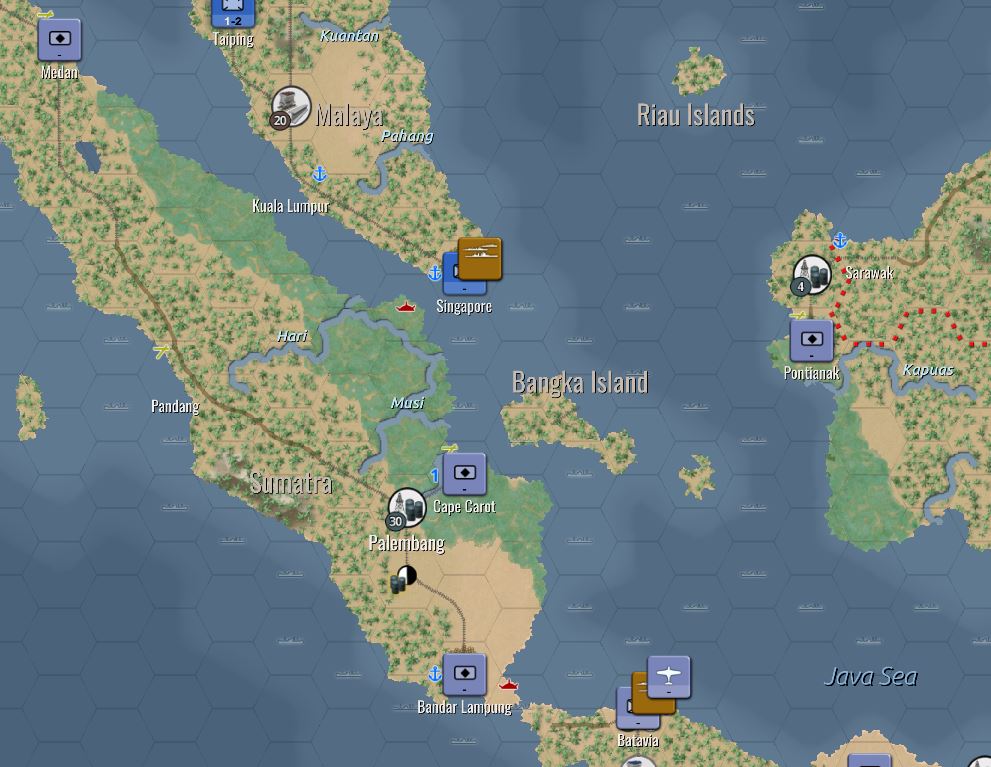Click the Musi river label

click(x=408, y=403)
